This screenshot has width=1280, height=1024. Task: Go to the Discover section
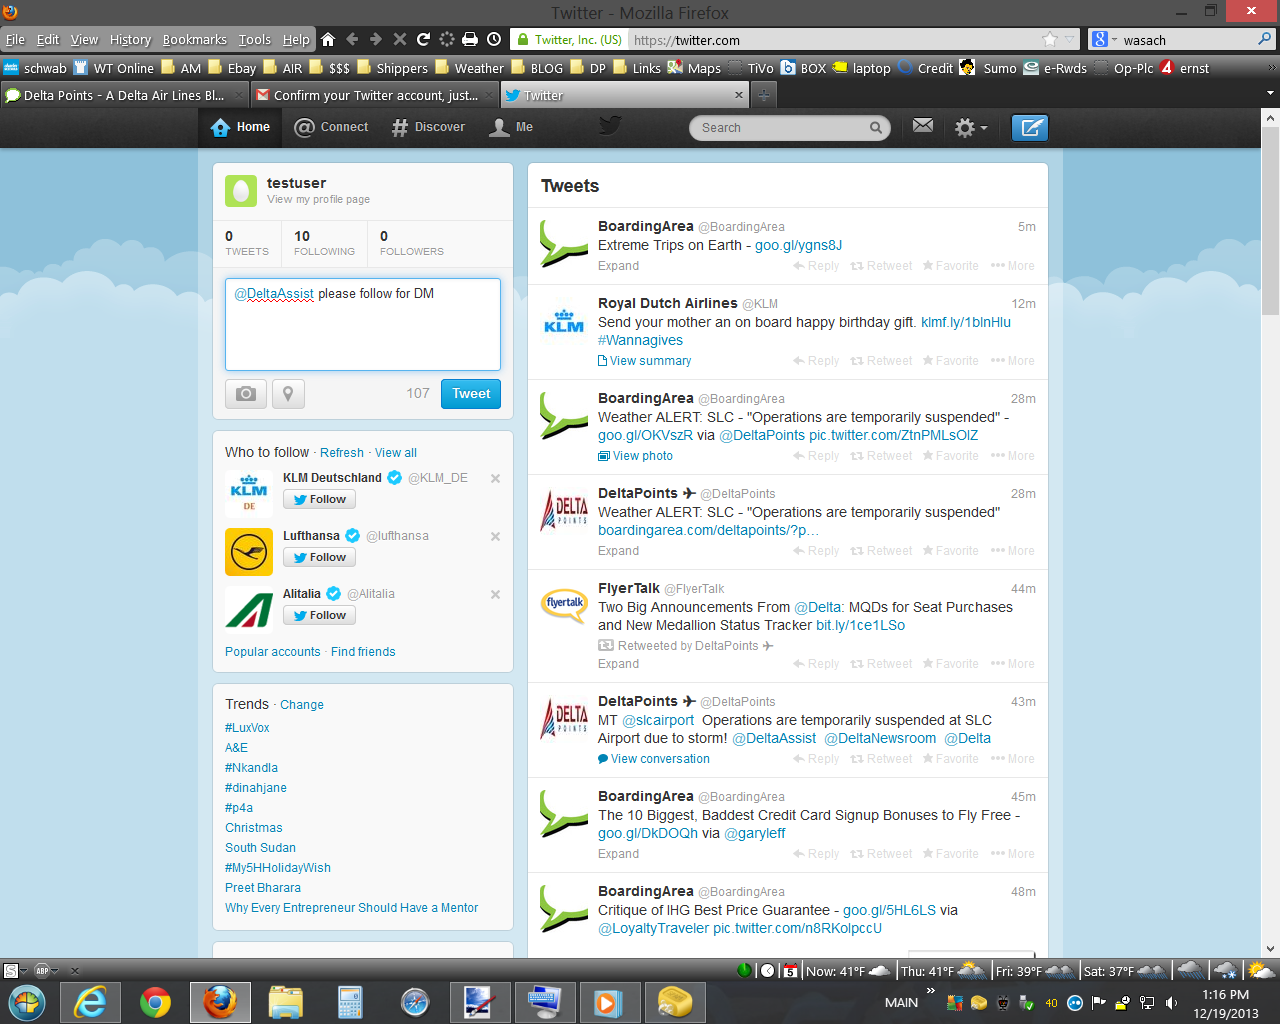coord(428,127)
